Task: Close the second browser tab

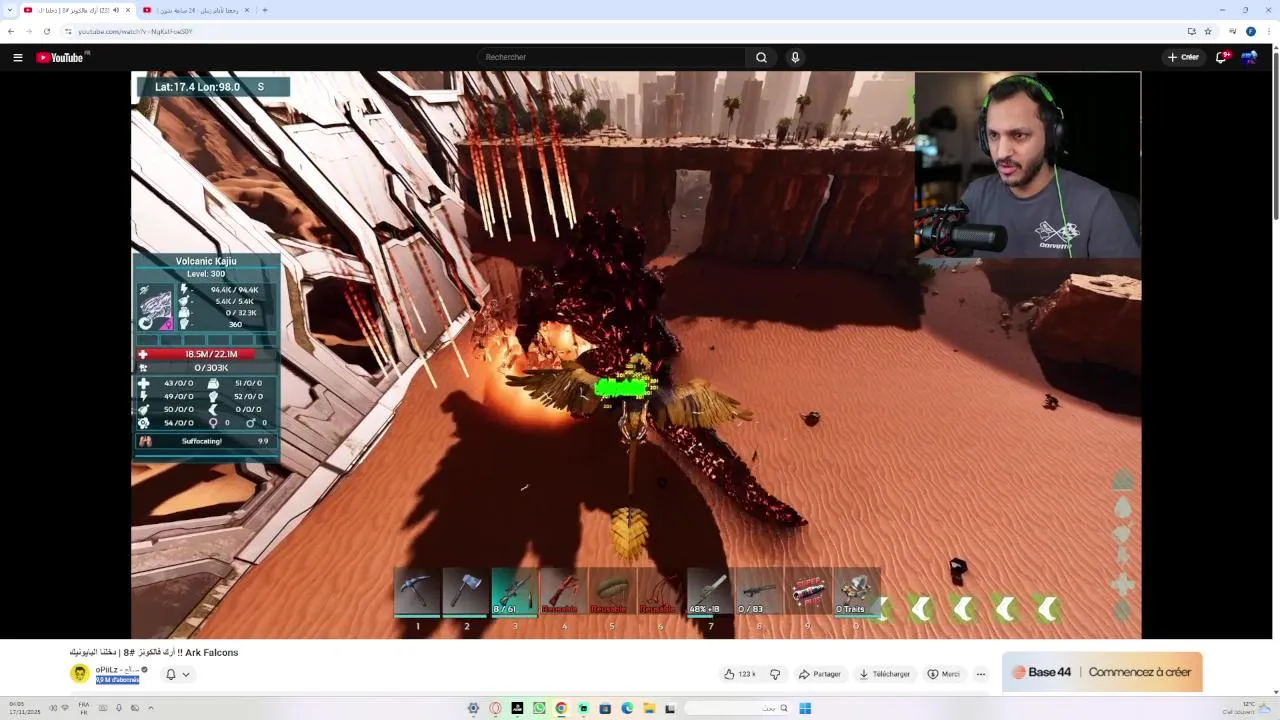Action: click(247, 10)
